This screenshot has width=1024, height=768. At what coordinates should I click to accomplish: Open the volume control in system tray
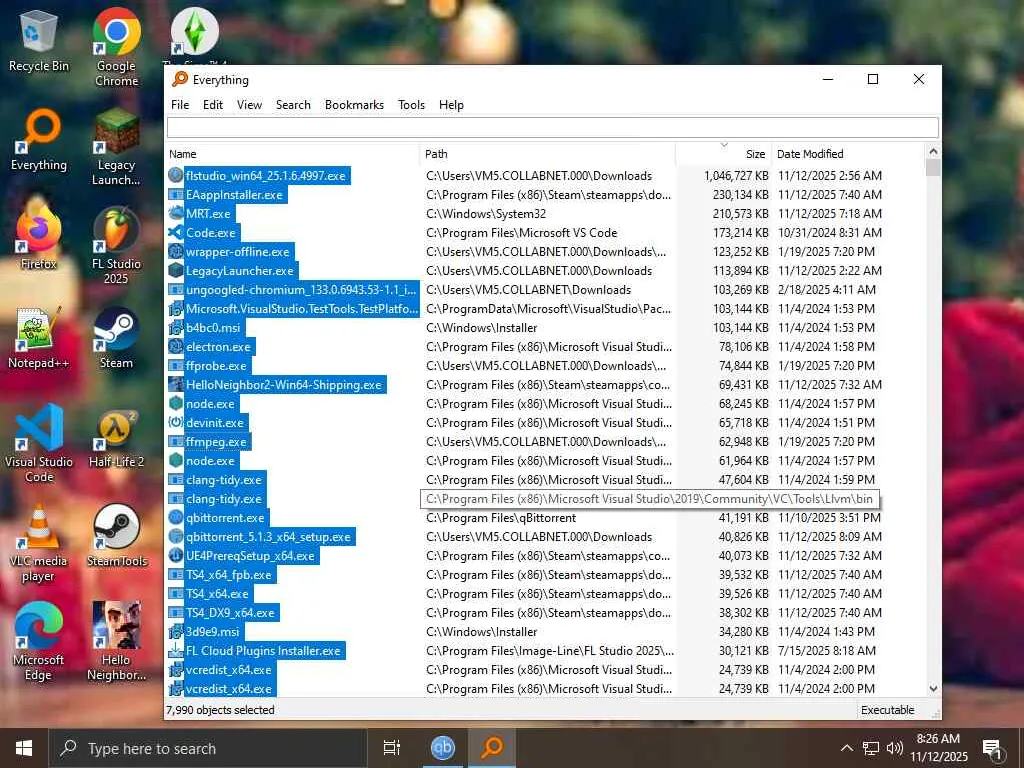click(895, 748)
